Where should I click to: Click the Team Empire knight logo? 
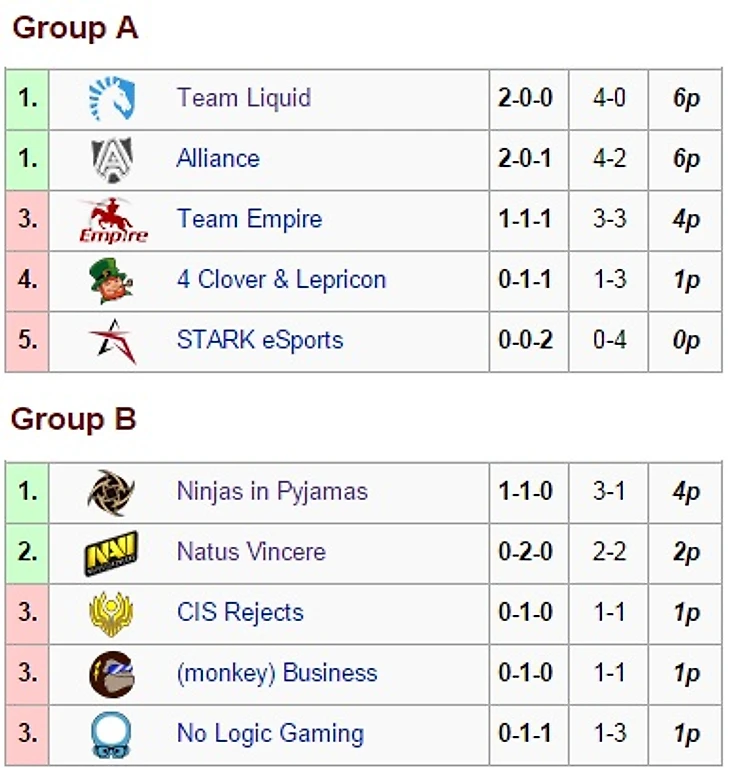pos(112,221)
